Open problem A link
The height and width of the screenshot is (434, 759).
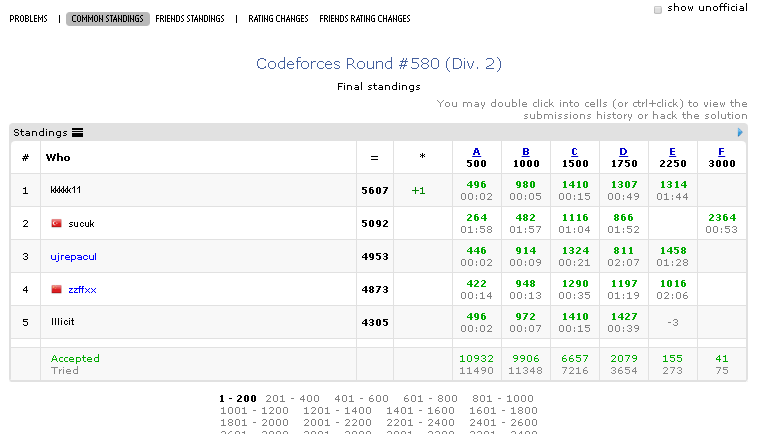coord(476,152)
